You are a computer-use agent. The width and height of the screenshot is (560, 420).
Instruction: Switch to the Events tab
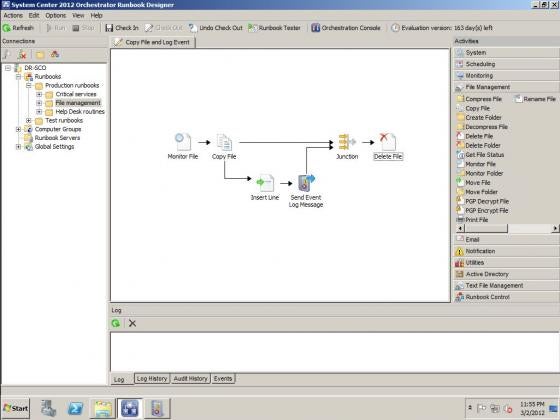(223, 379)
